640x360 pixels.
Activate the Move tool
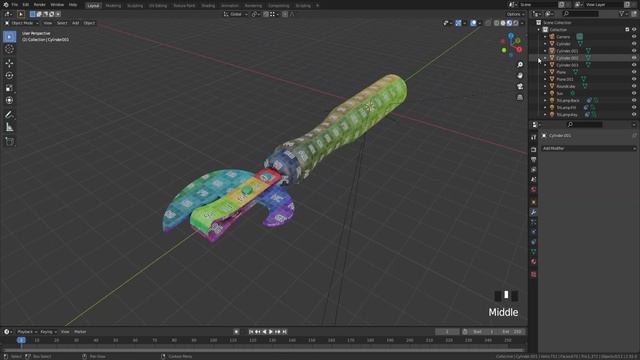click(x=9, y=63)
